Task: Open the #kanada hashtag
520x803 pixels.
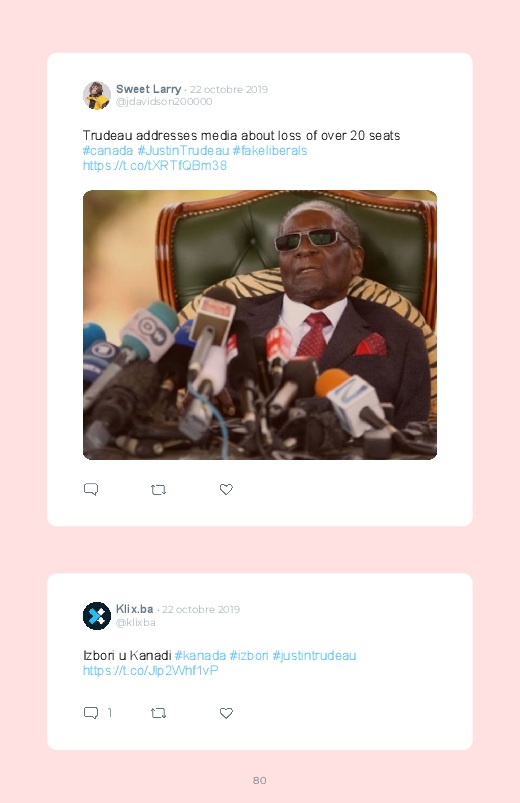Action: 200,656
